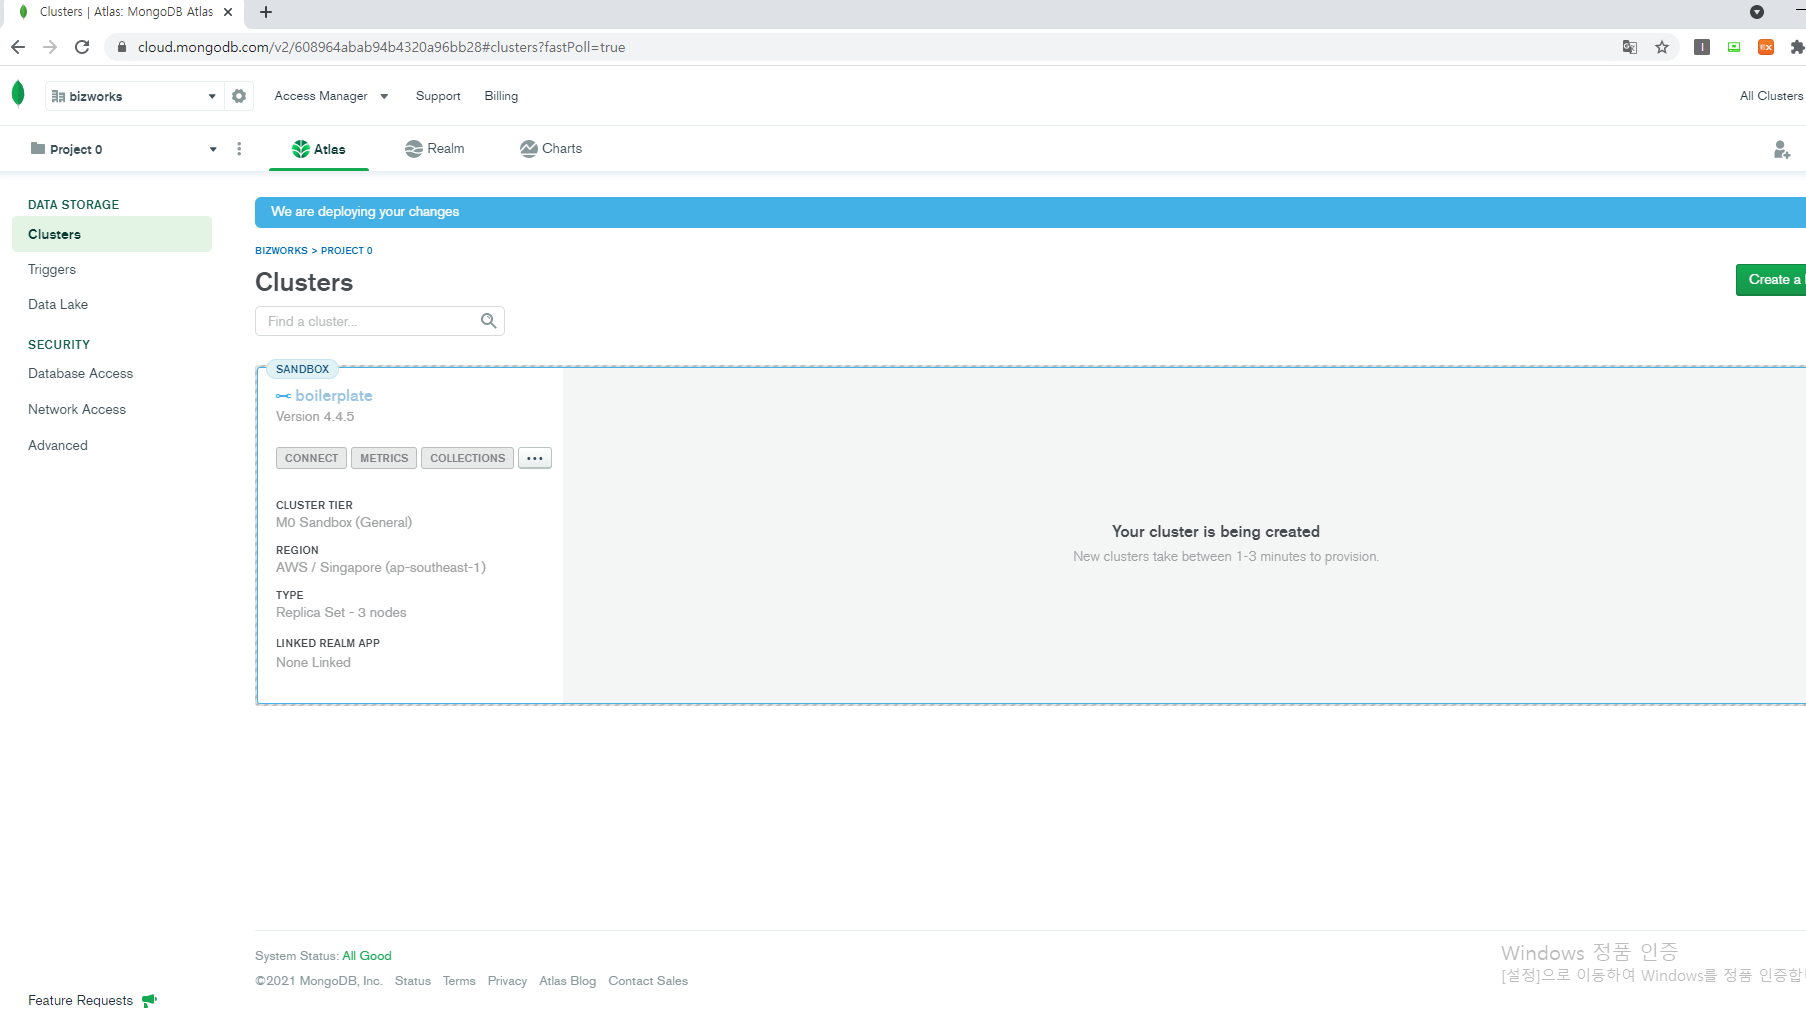Click the 'Version 4.4.5' text

coord(315,417)
